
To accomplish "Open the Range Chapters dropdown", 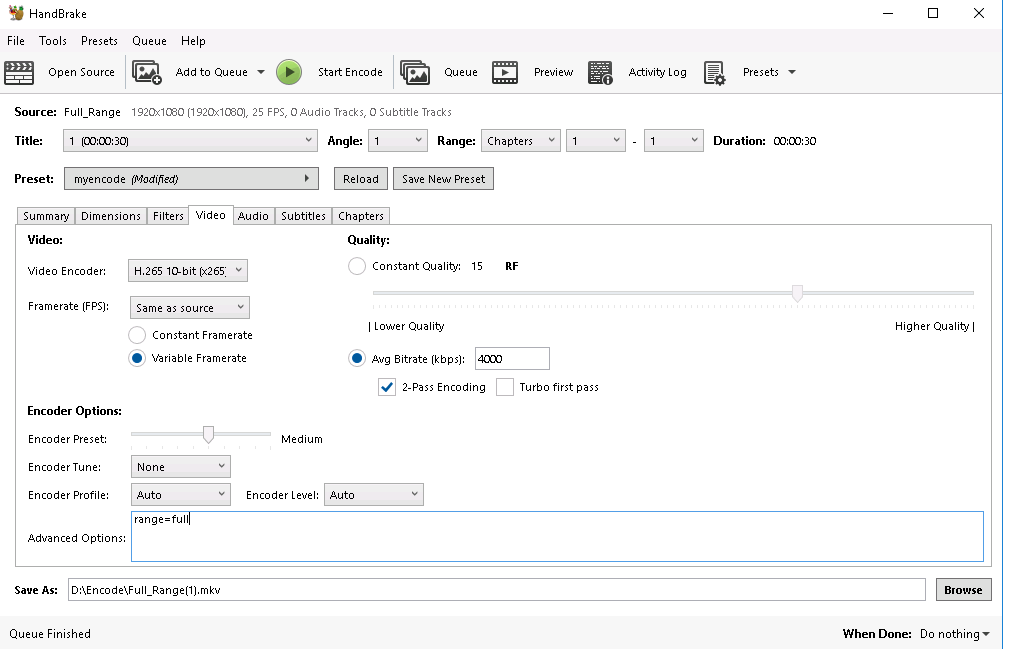I will coord(521,141).
